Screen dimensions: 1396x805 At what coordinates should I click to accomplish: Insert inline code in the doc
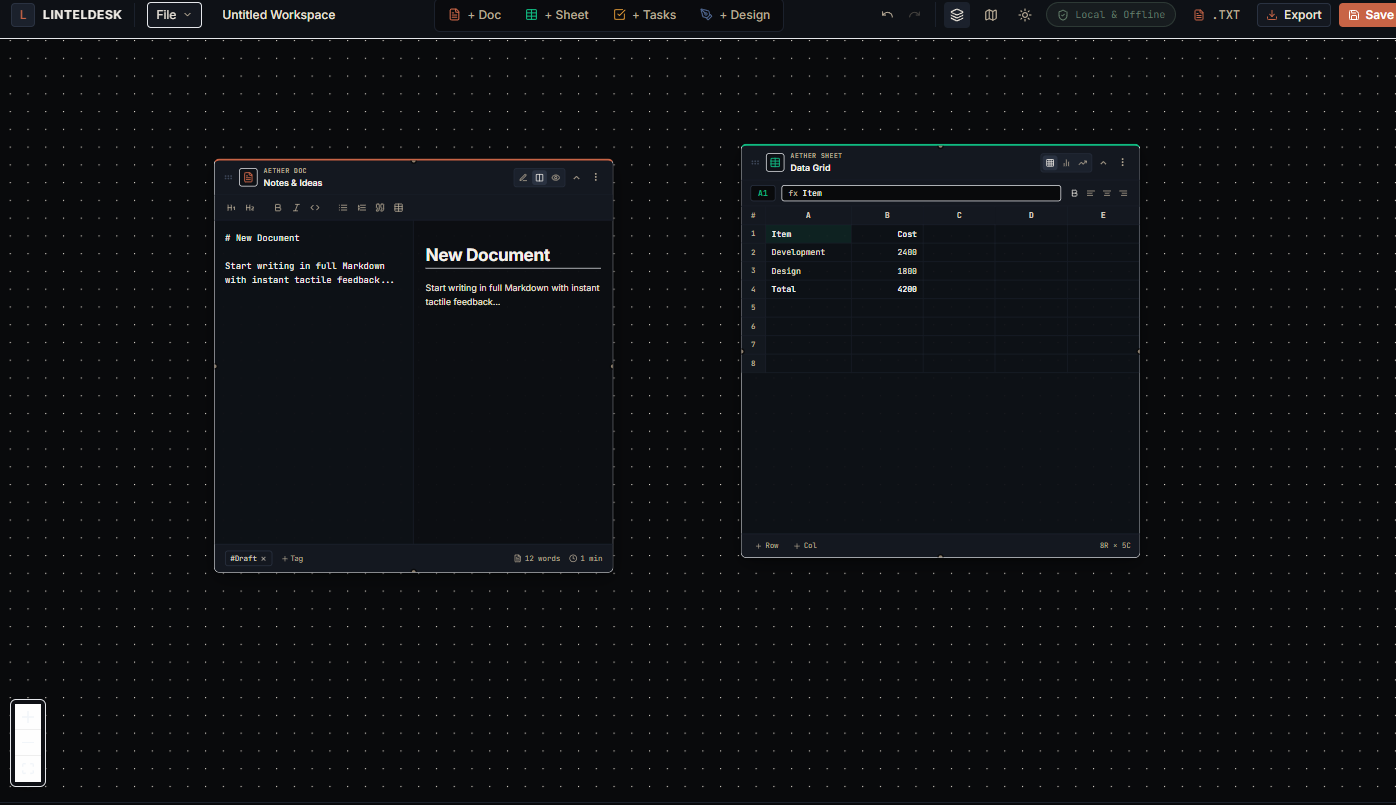coord(315,208)
